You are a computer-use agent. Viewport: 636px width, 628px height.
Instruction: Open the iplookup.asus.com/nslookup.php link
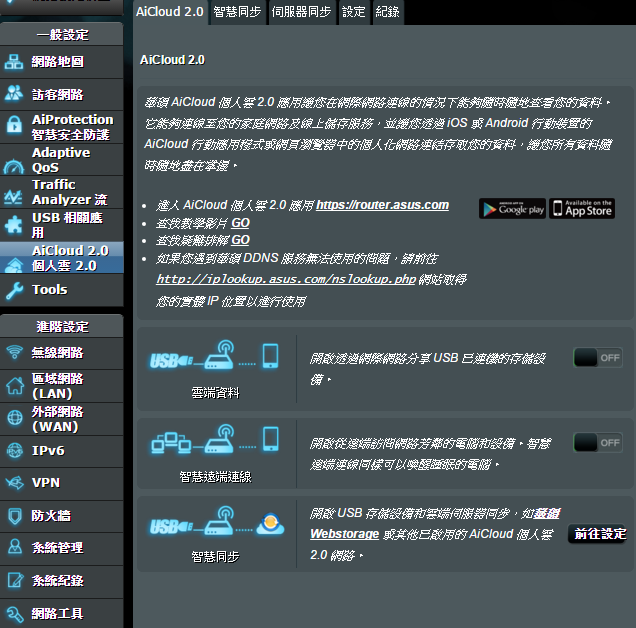tap(286, 279)
